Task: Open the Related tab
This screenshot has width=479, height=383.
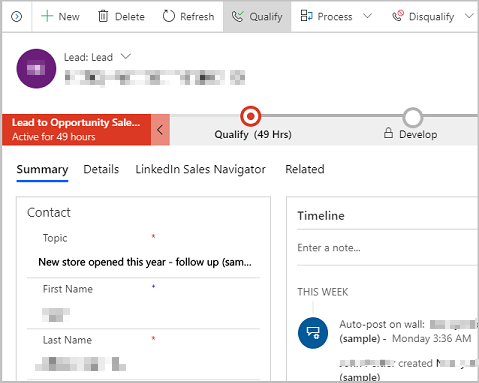Action: pos(305,169)
